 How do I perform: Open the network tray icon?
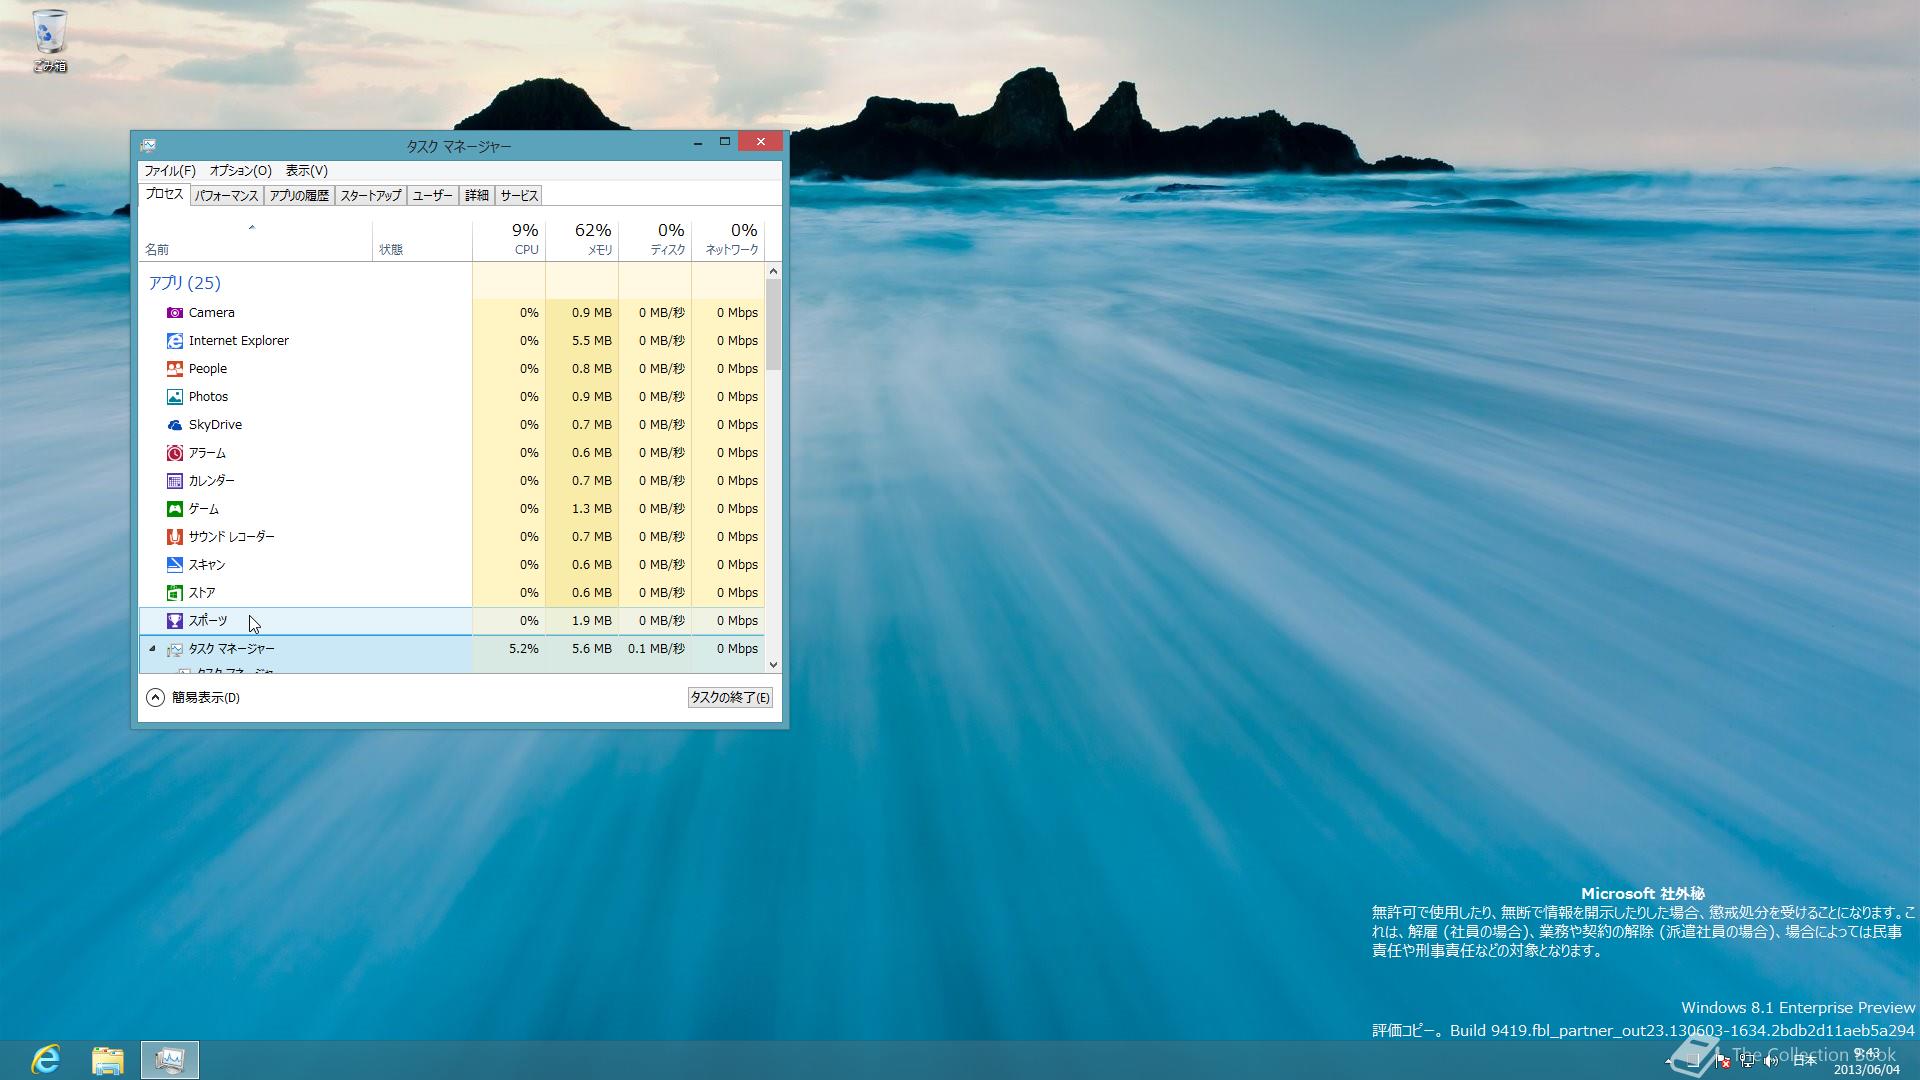pos(1746,1061)
